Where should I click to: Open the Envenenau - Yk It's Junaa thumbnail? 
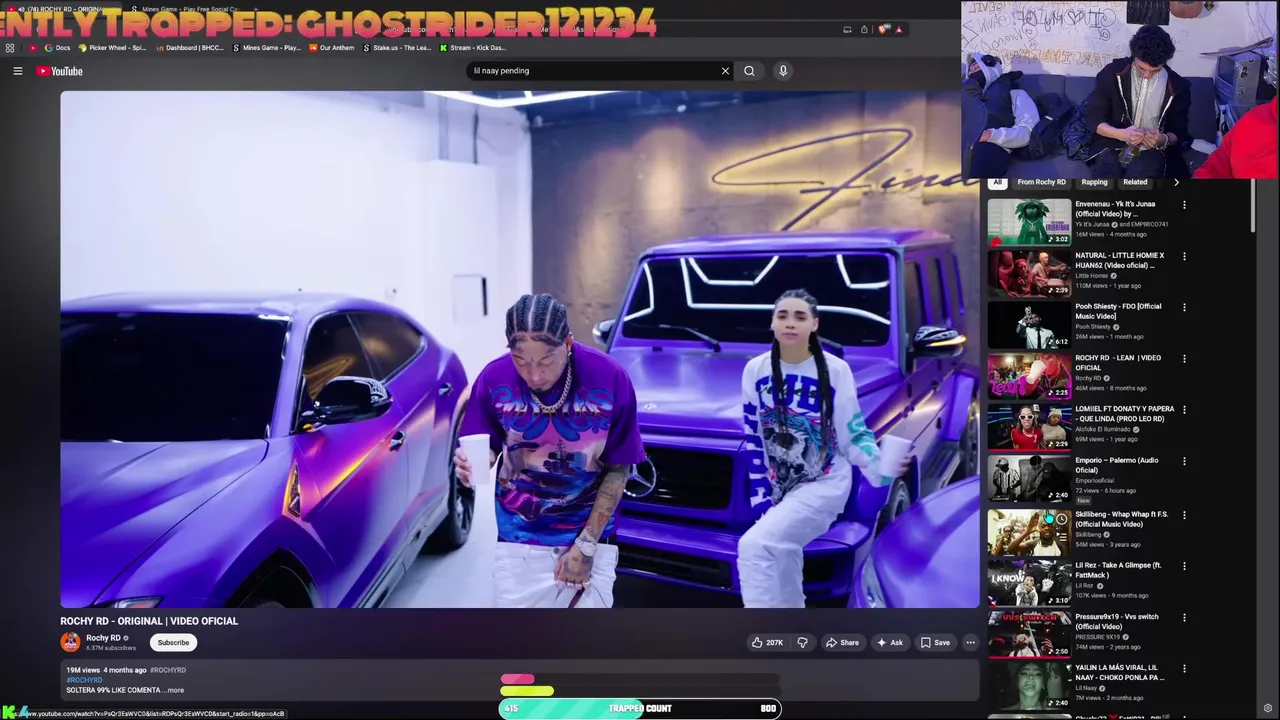coord(1029,222)
